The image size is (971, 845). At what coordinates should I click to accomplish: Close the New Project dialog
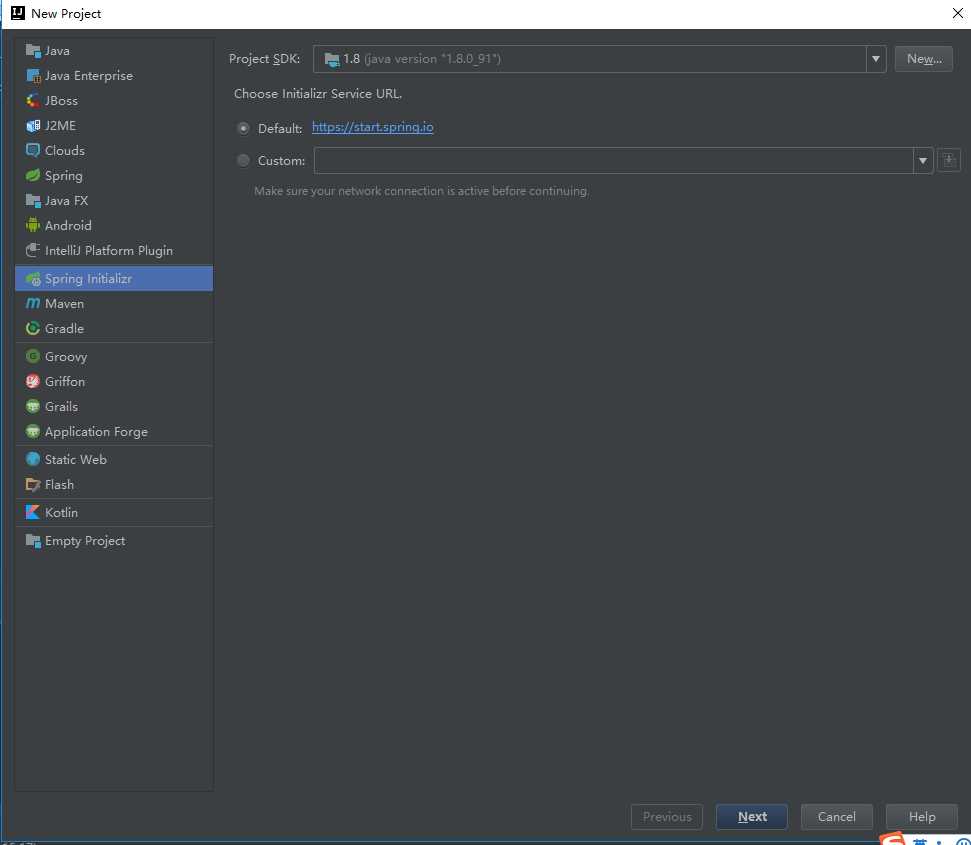pyautogui.click(x=957, y=13)
